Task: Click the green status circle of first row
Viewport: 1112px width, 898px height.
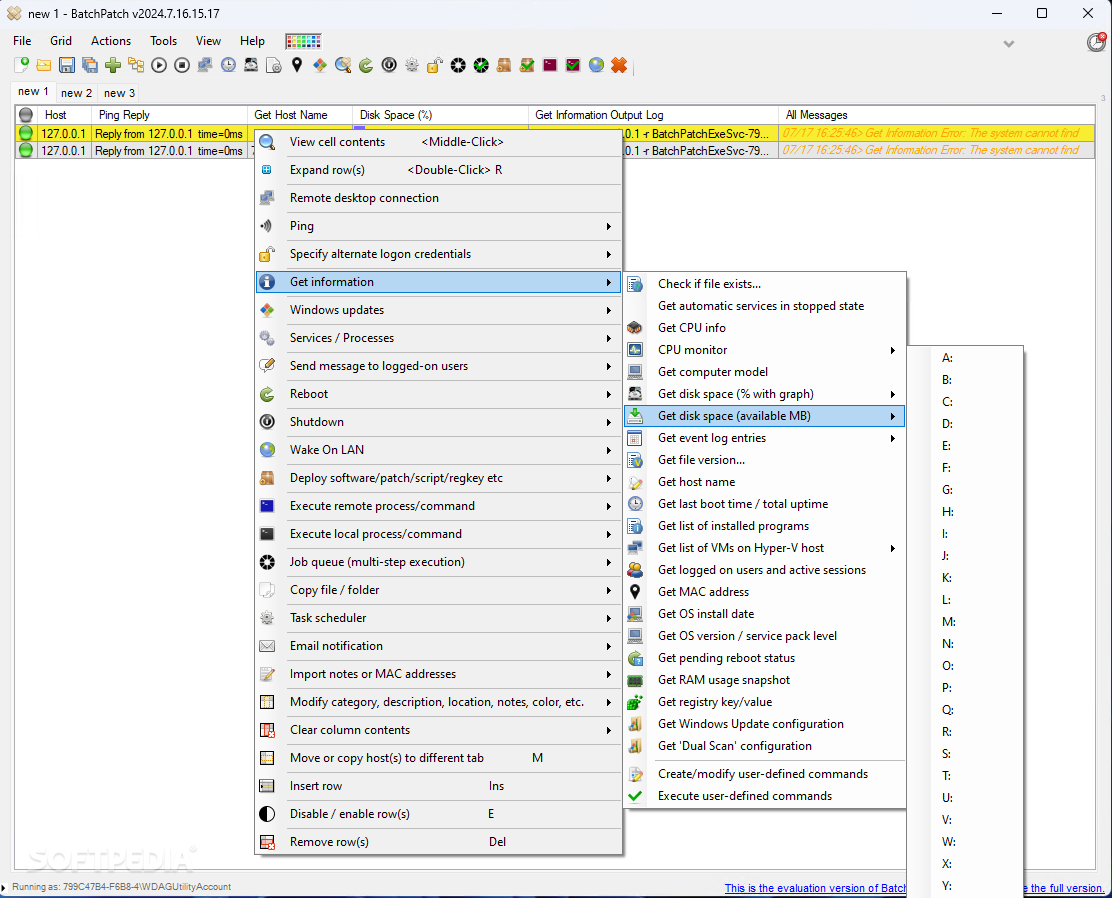Action: pyautogui.click(x=26, y=133)
